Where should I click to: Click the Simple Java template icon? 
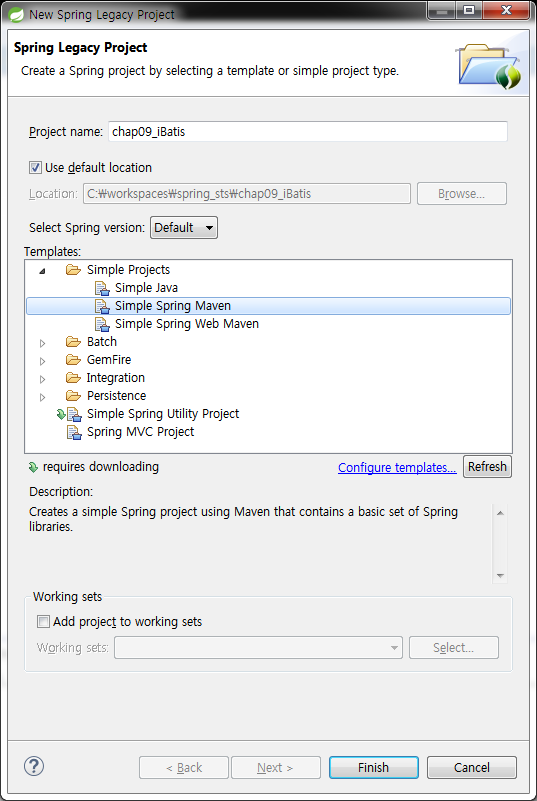[102, 288]
